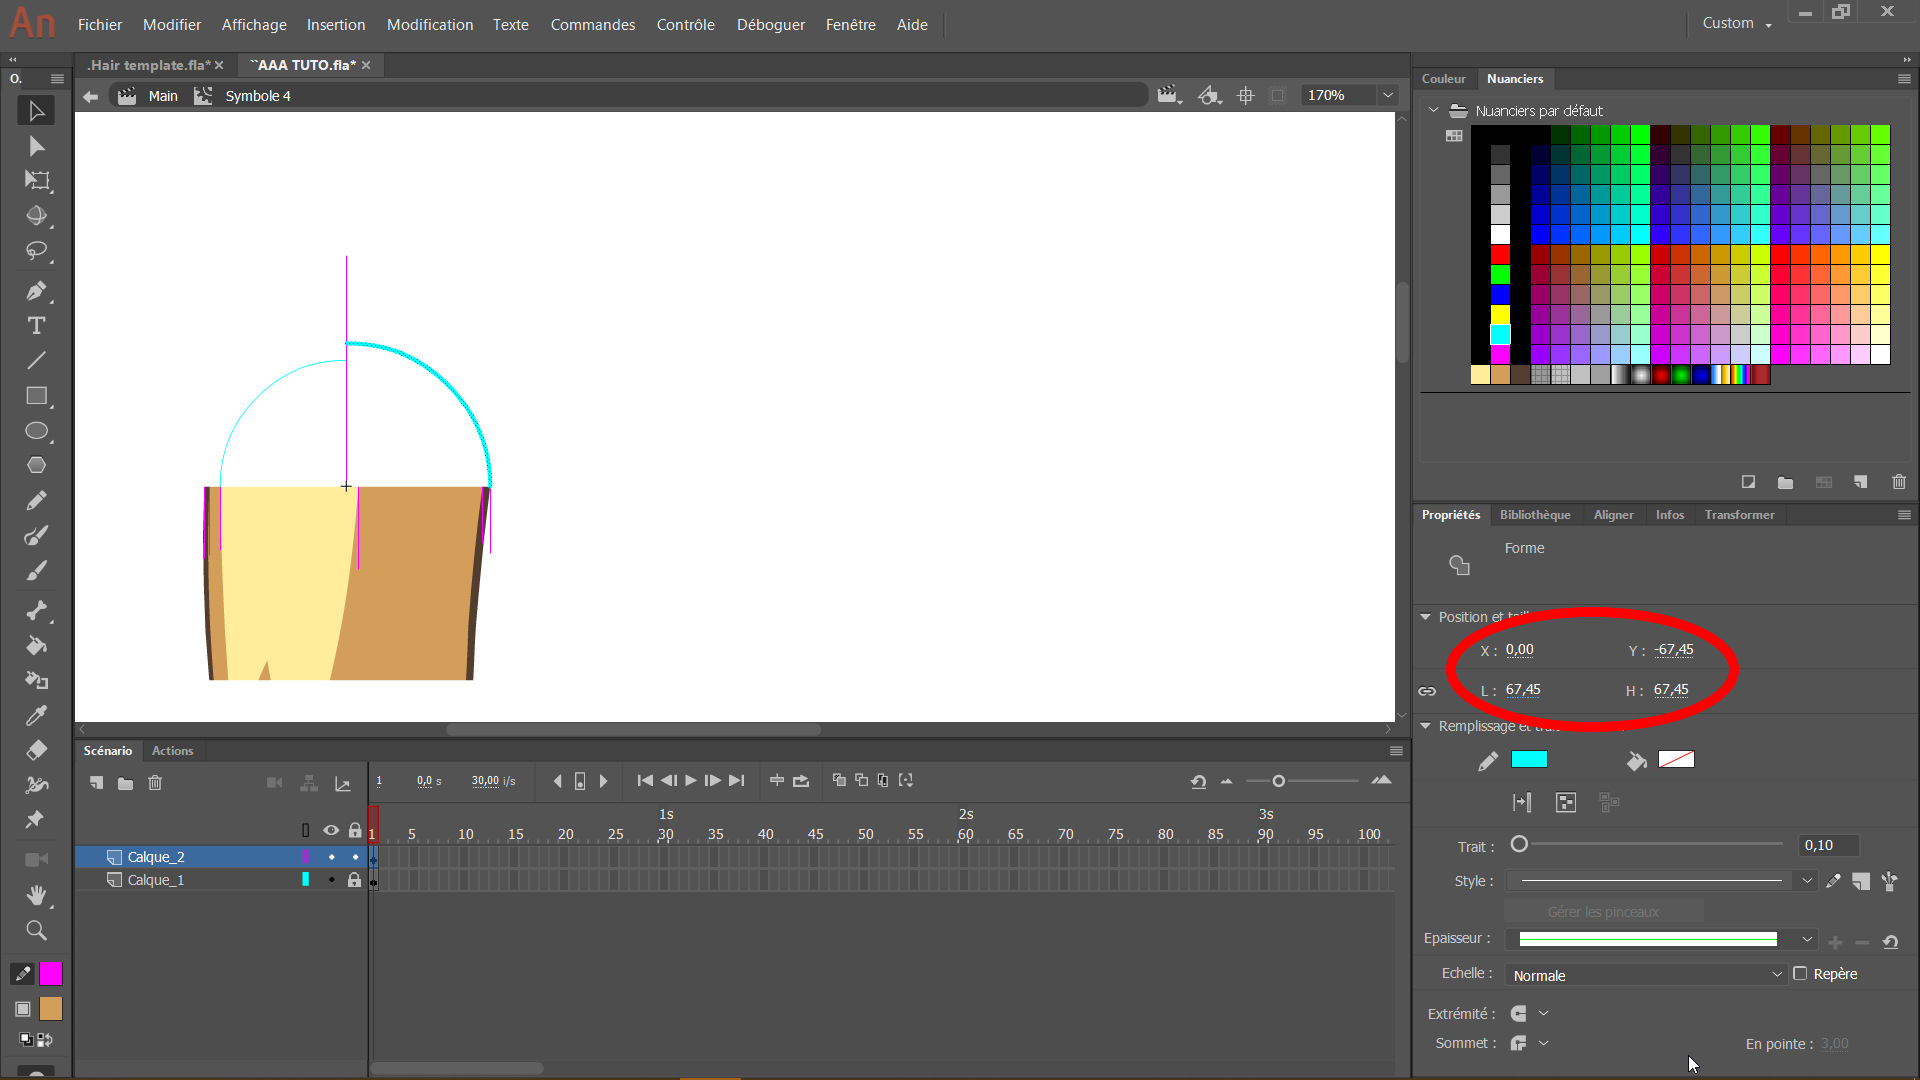Select the Text tool

point(36,326)
